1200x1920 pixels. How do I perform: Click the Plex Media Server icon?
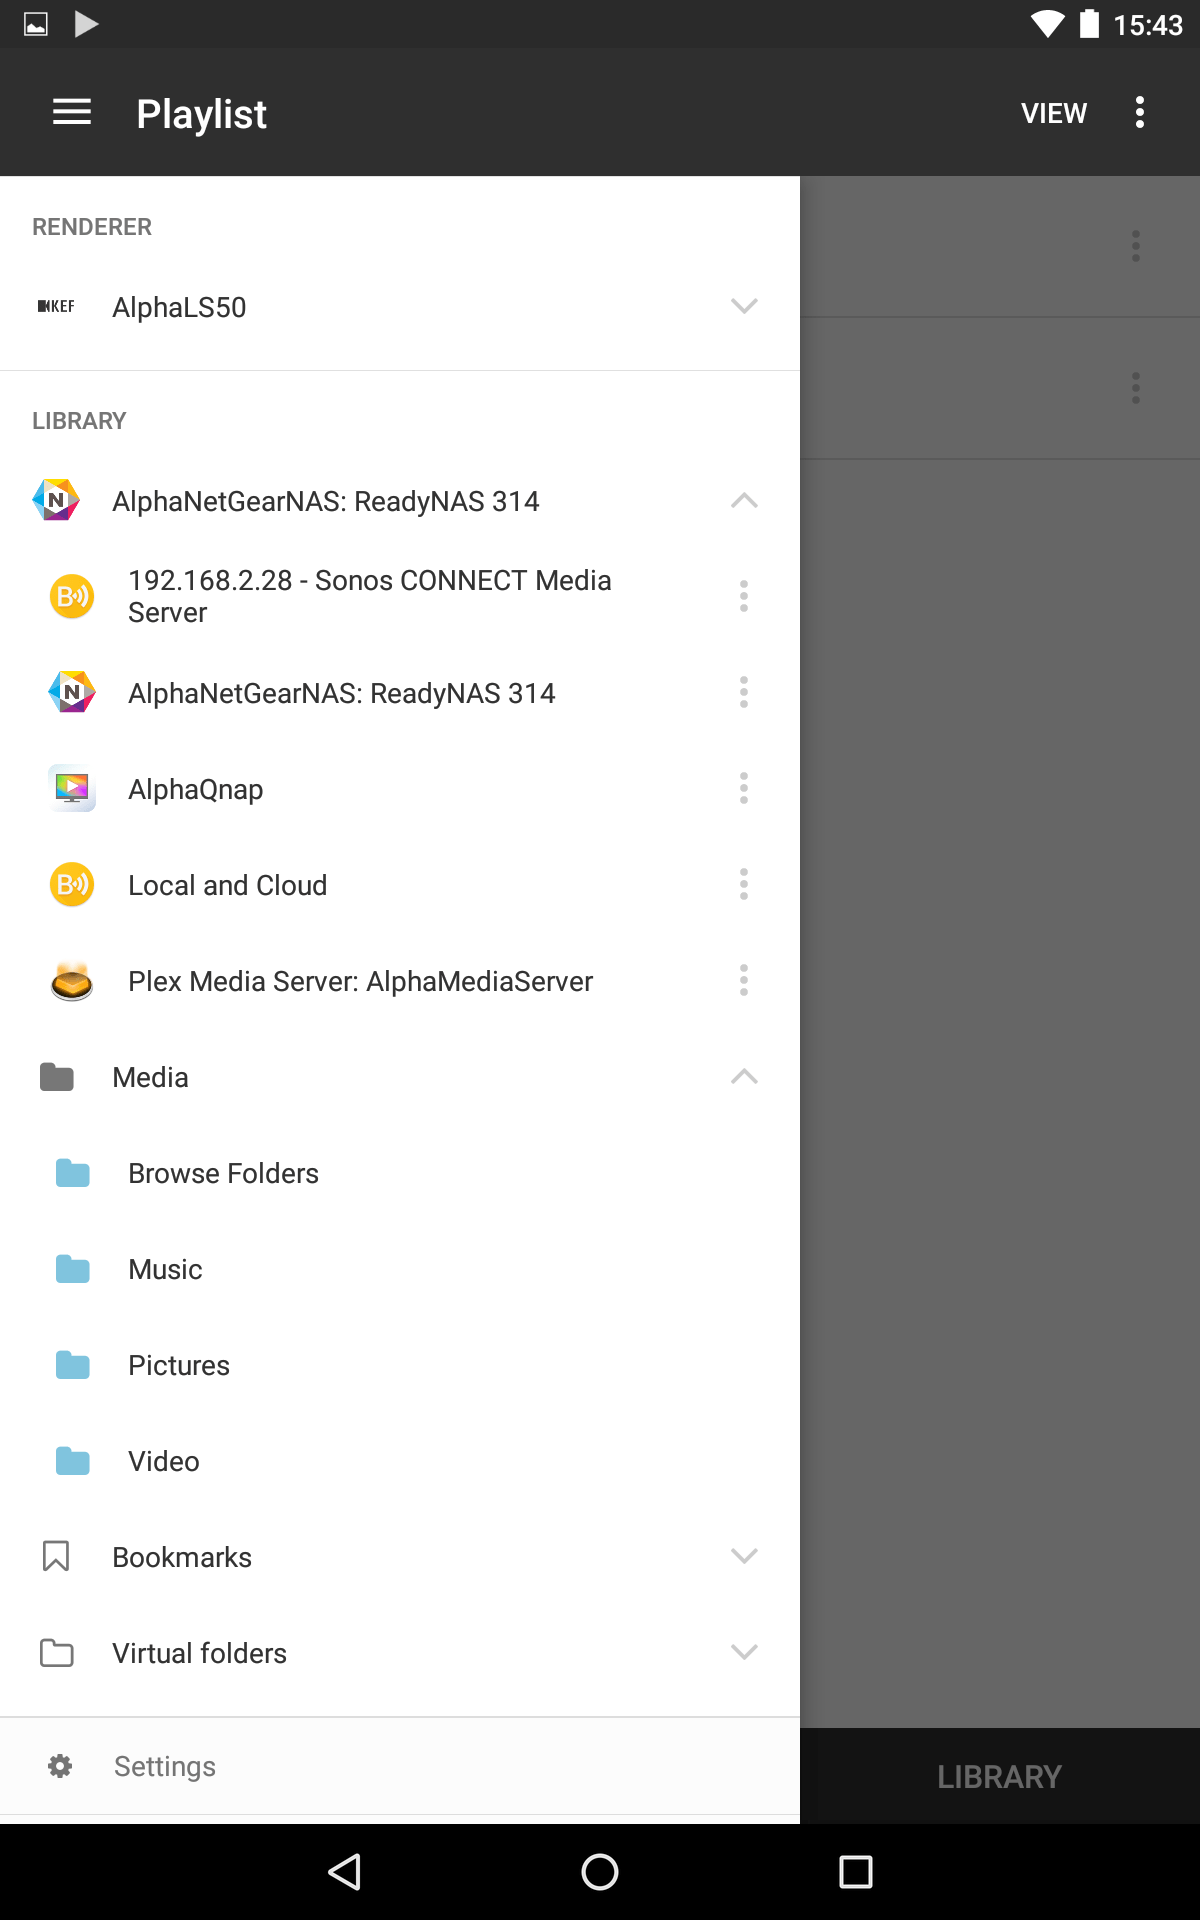click(72, 981)
